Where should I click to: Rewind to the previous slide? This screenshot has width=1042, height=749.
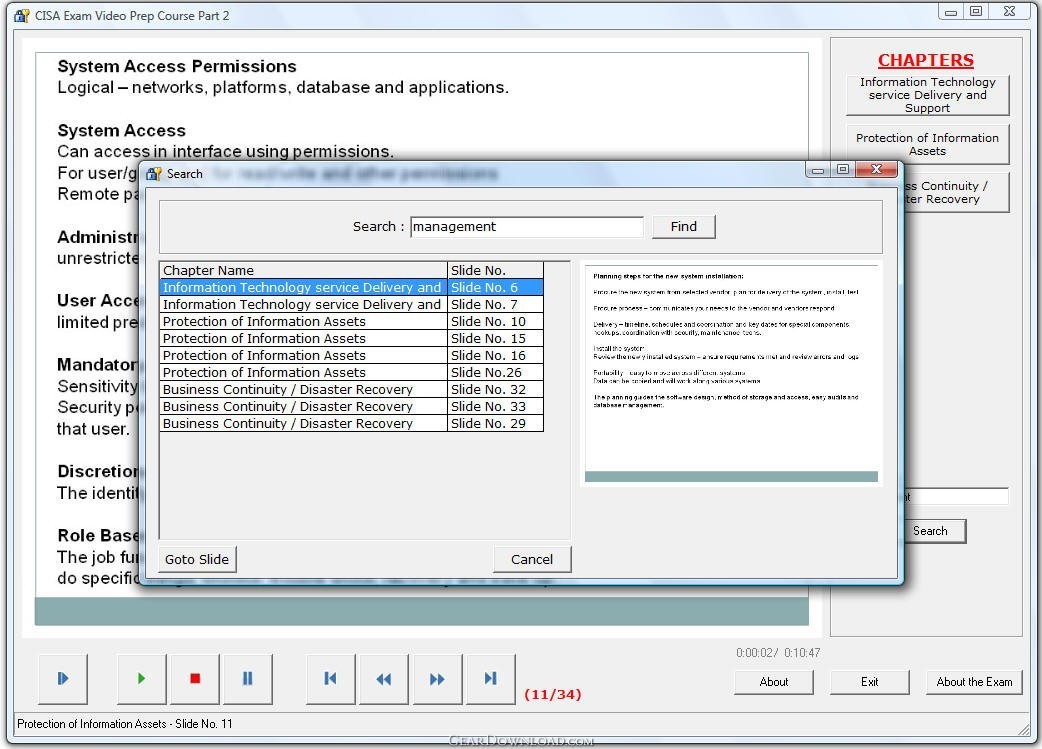[x=384, y=679]
